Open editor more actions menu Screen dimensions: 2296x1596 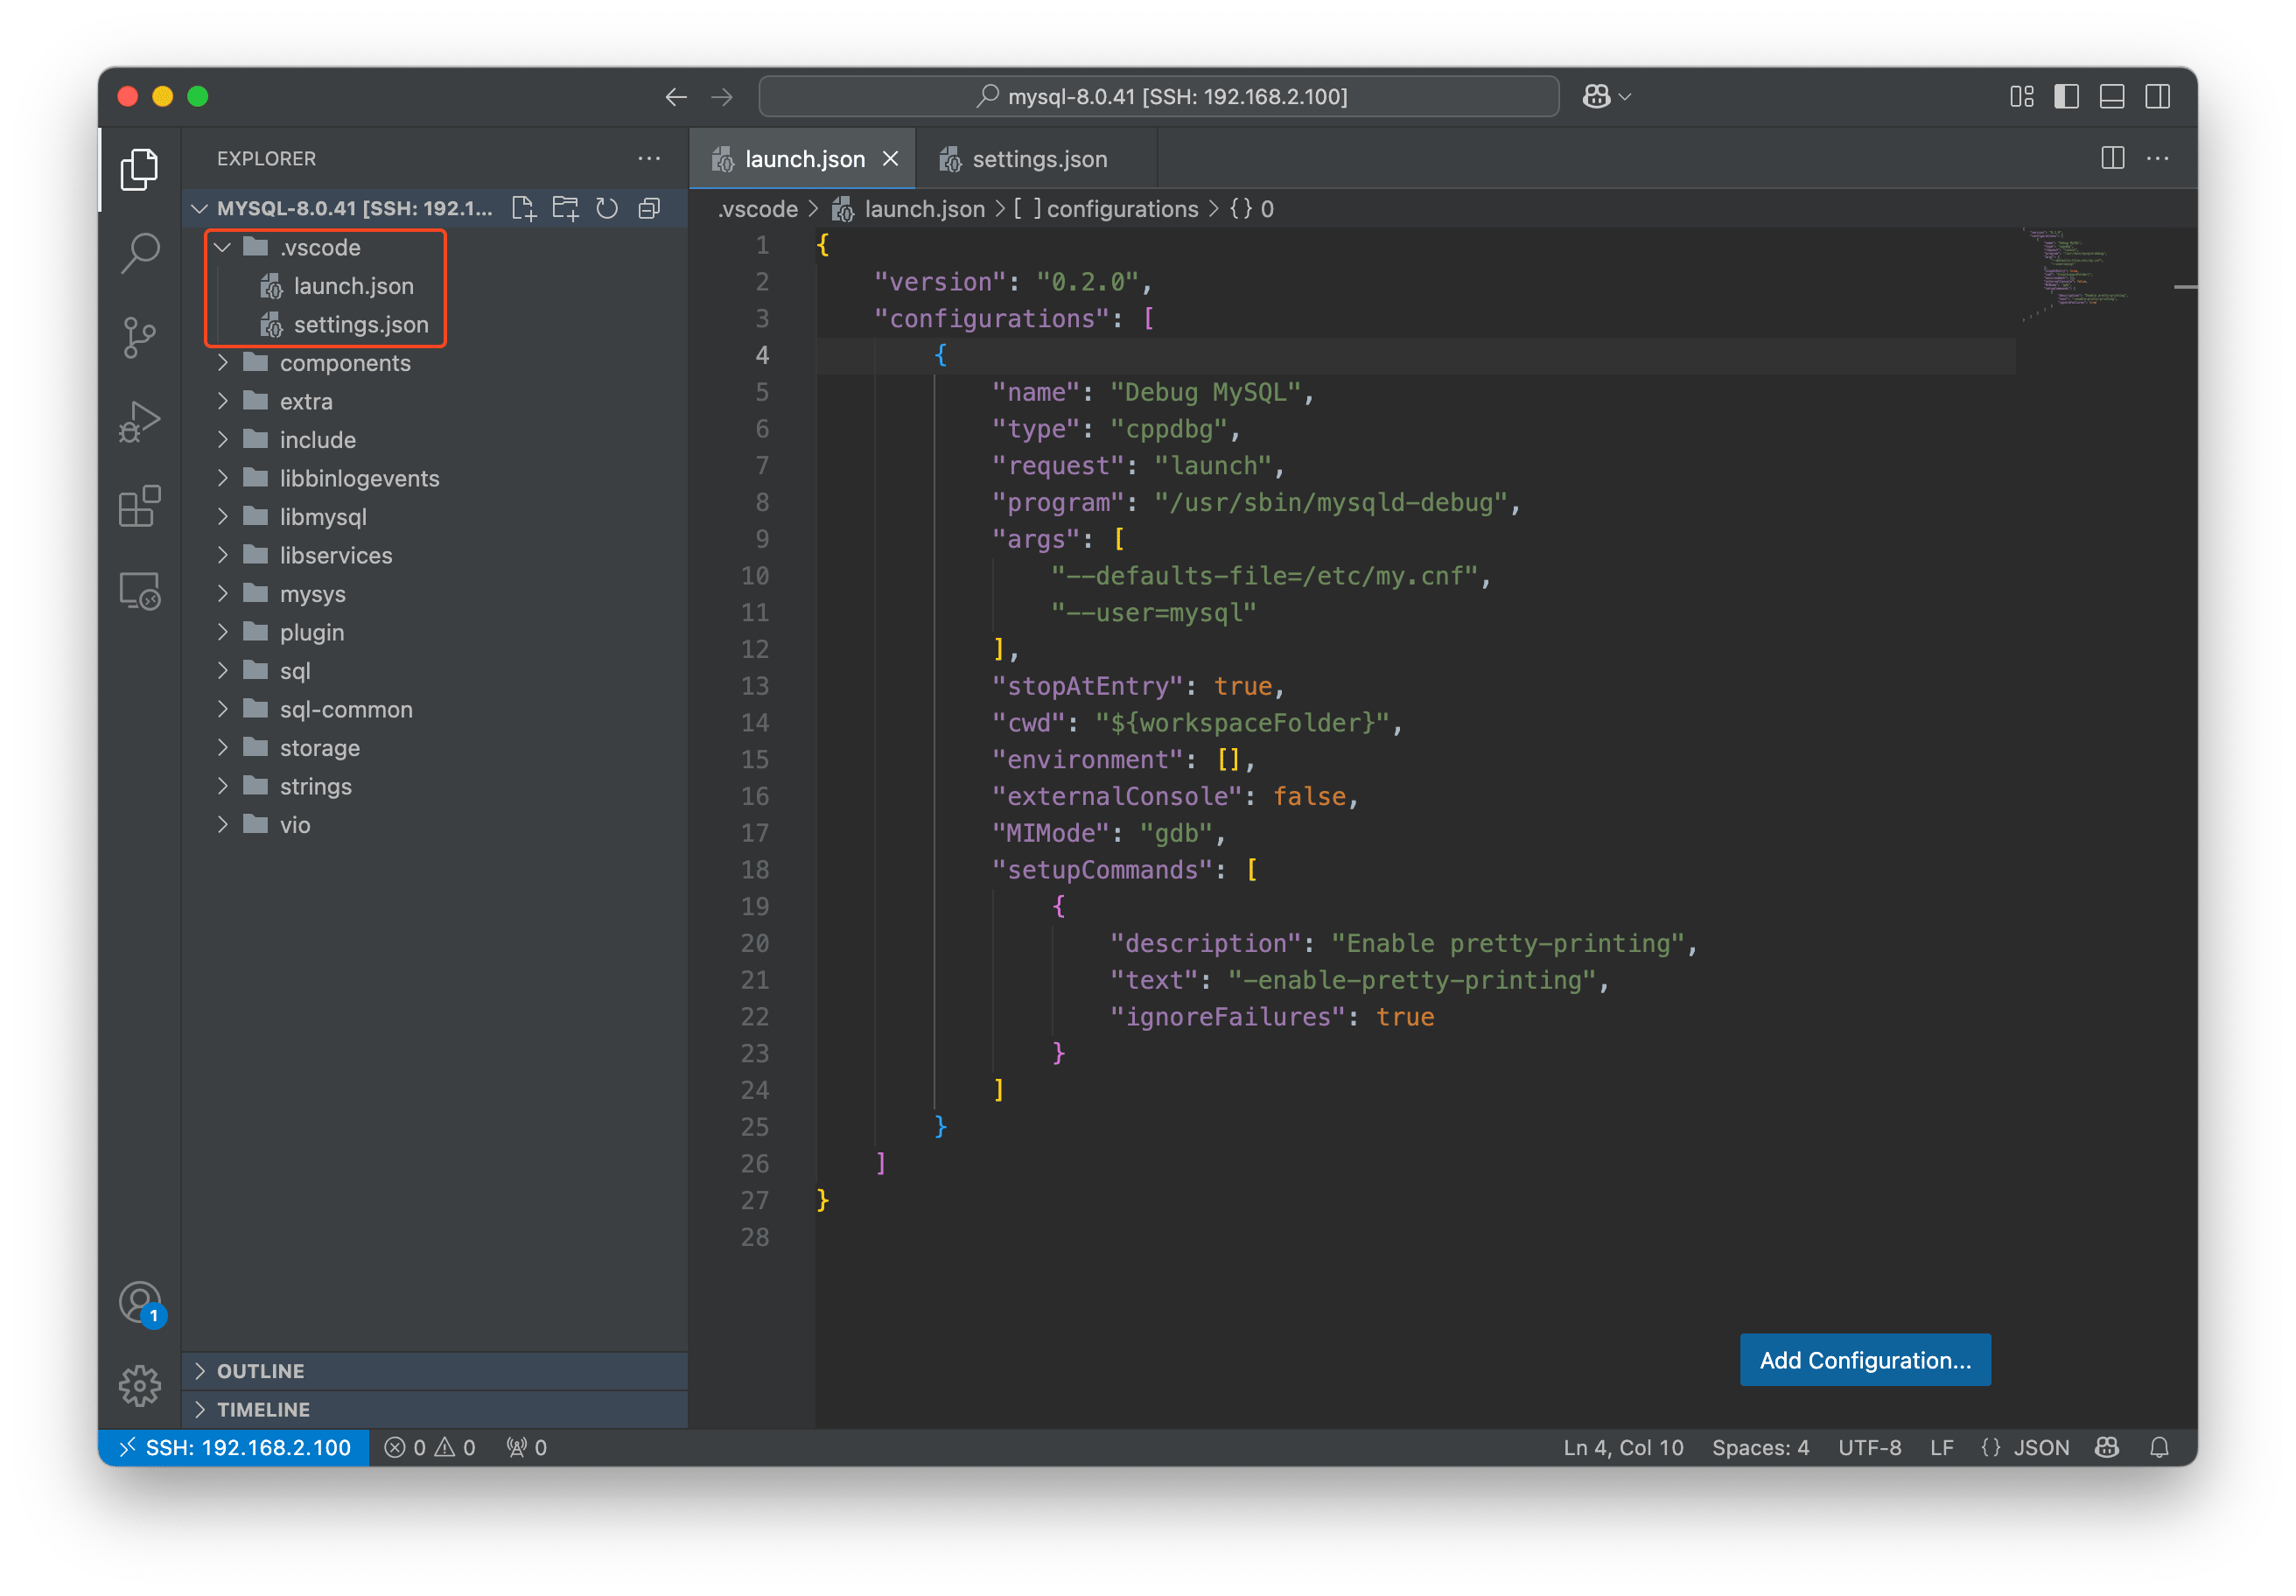2157,158
